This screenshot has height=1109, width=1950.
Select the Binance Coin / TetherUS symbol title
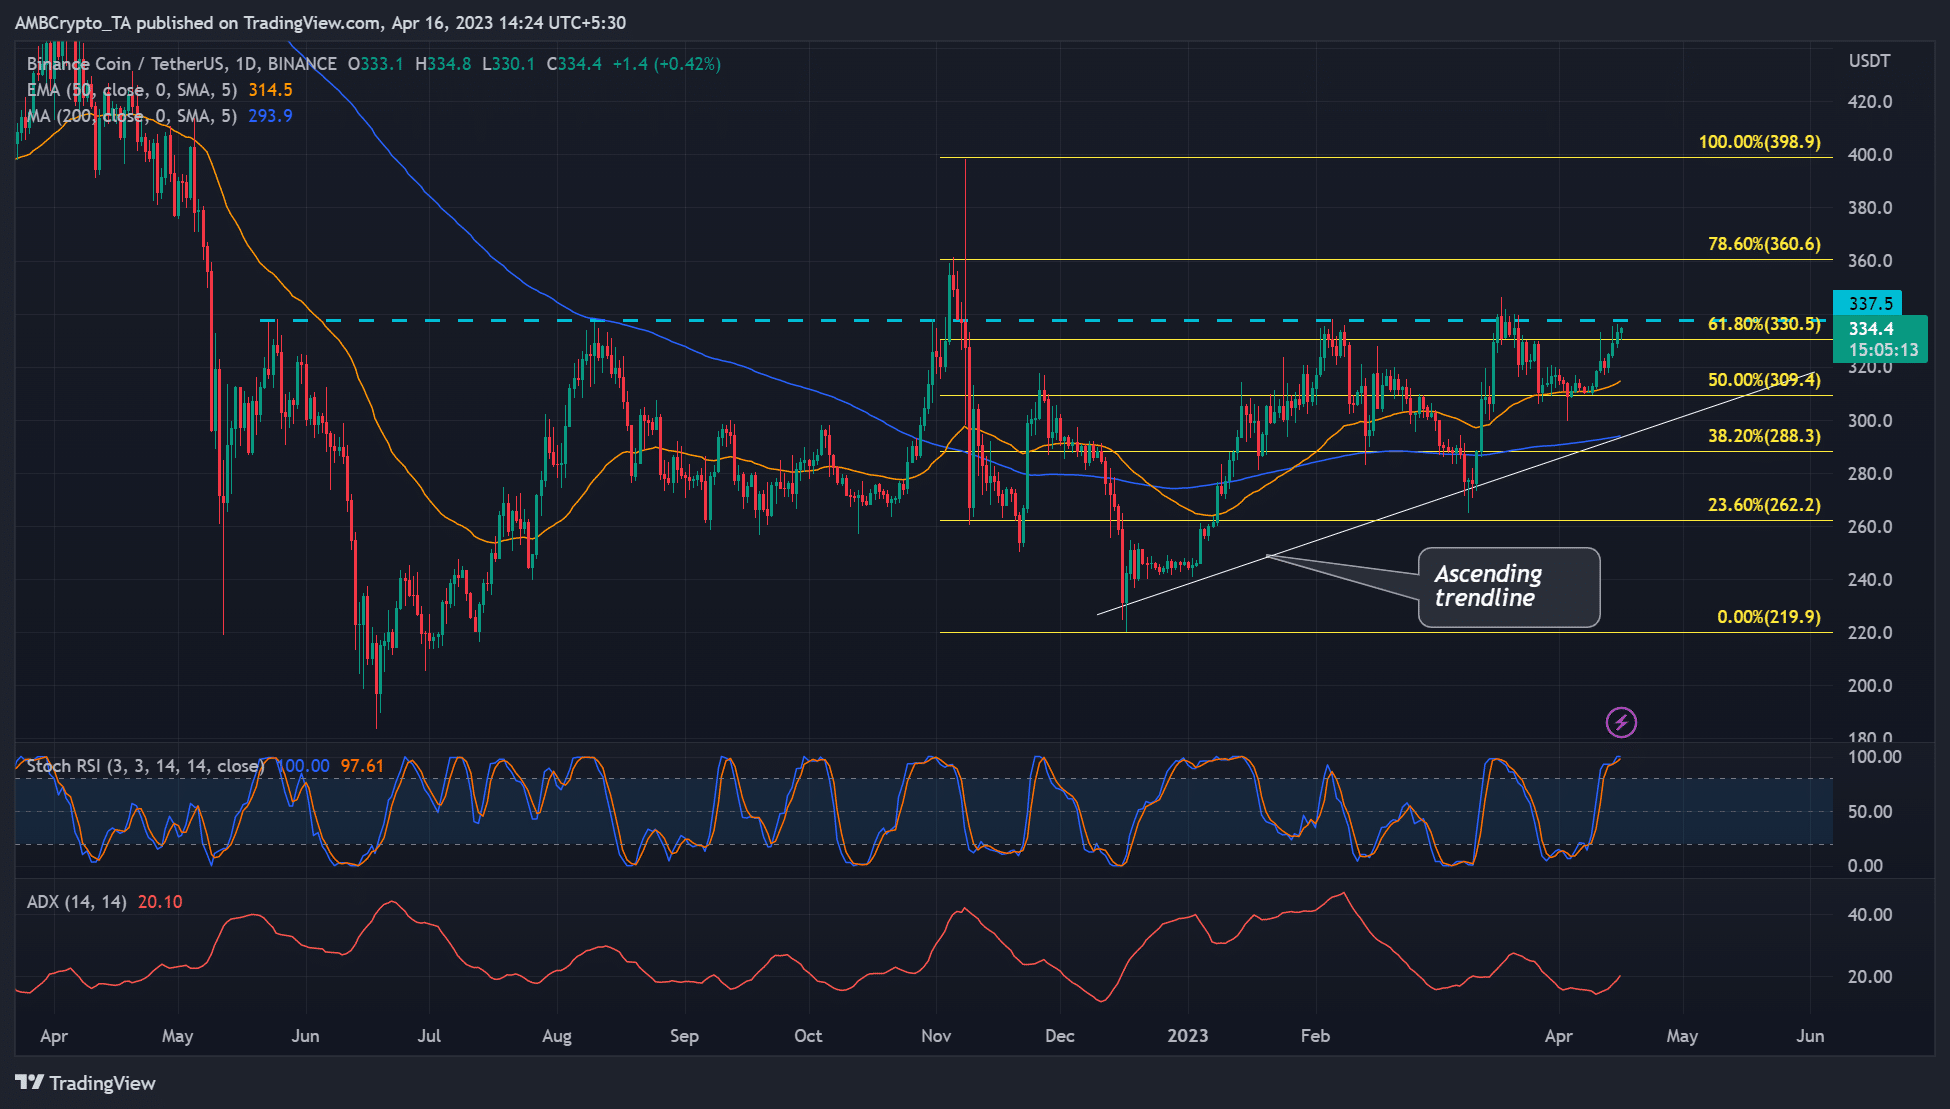(182, 64)
